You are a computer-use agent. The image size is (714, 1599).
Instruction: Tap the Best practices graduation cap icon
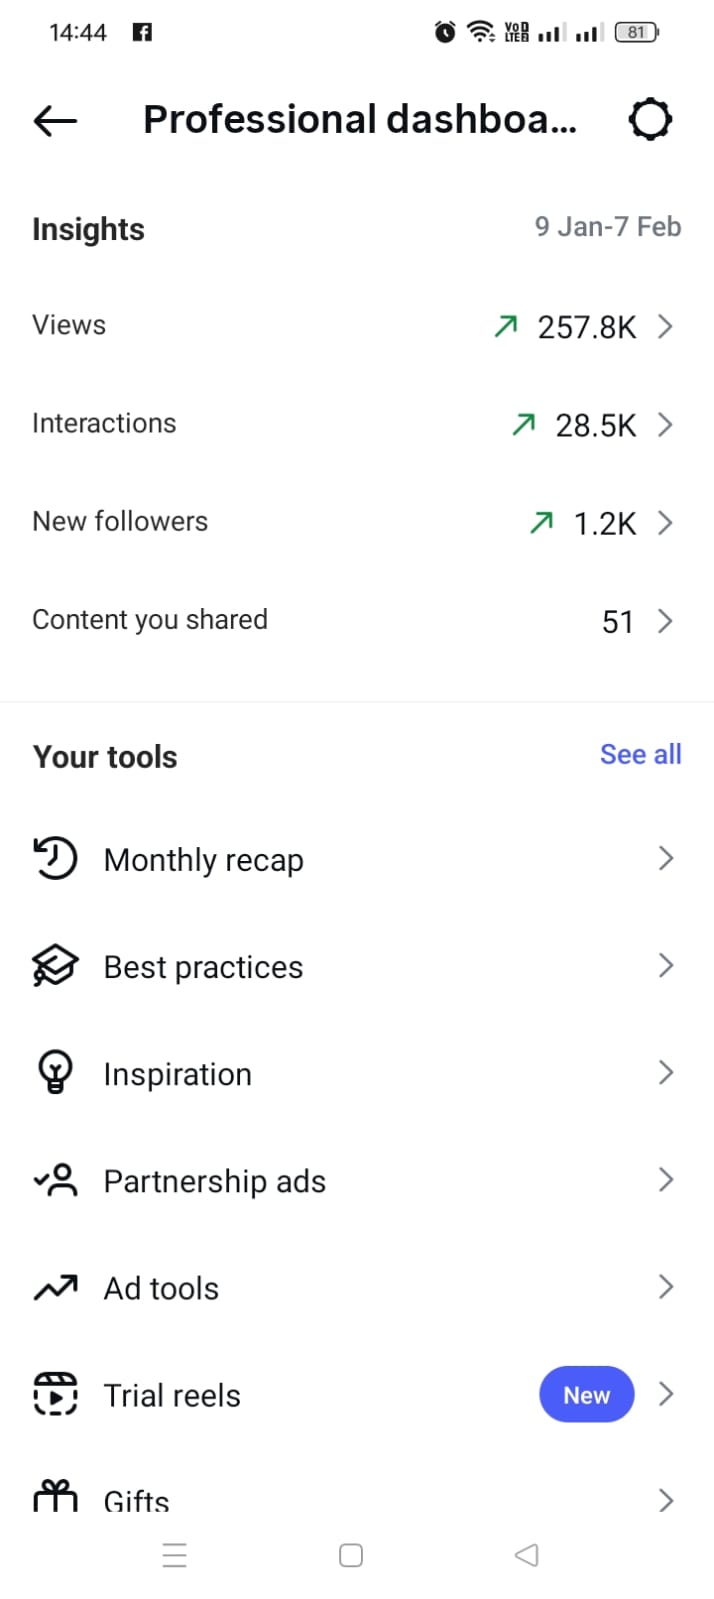[55, 966]
